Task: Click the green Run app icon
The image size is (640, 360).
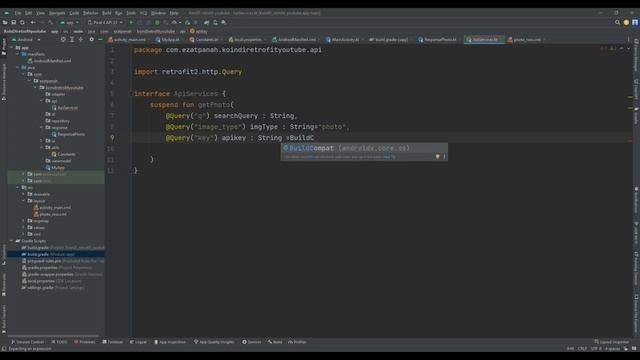Action: point(131,22)
